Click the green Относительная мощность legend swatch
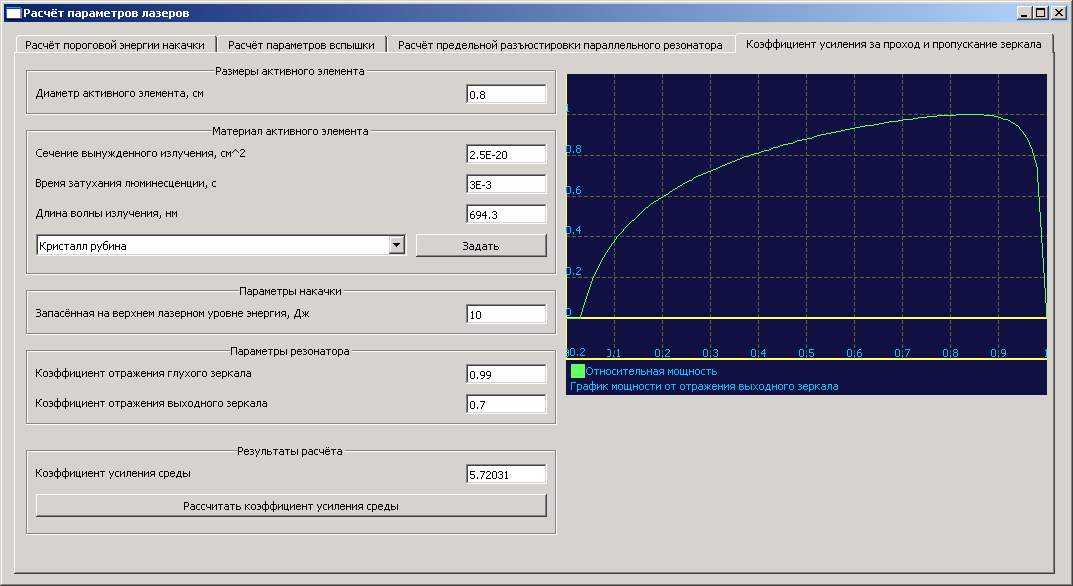This screenshot has height=586, width=1073. 578,371
